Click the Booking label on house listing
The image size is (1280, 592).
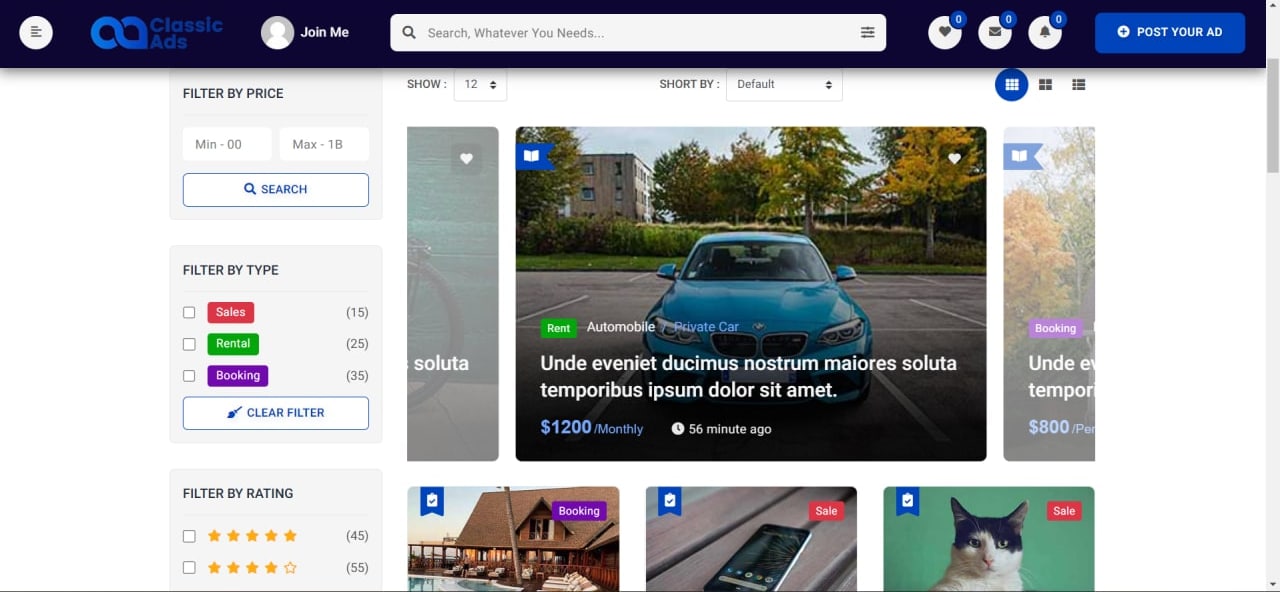tap(579, 511)
